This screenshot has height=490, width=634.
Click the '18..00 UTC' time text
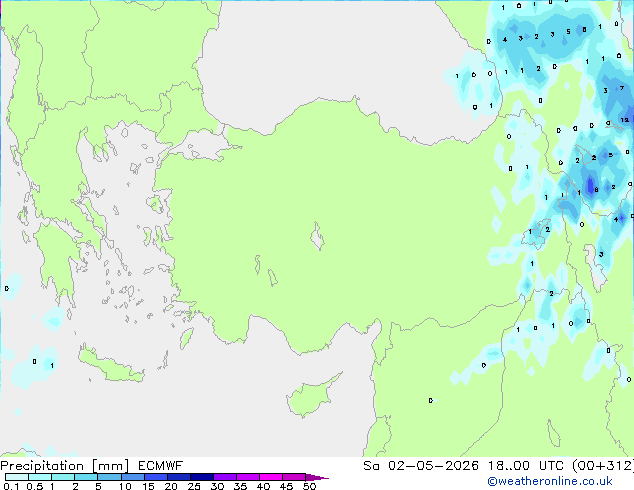click(528, 466)
